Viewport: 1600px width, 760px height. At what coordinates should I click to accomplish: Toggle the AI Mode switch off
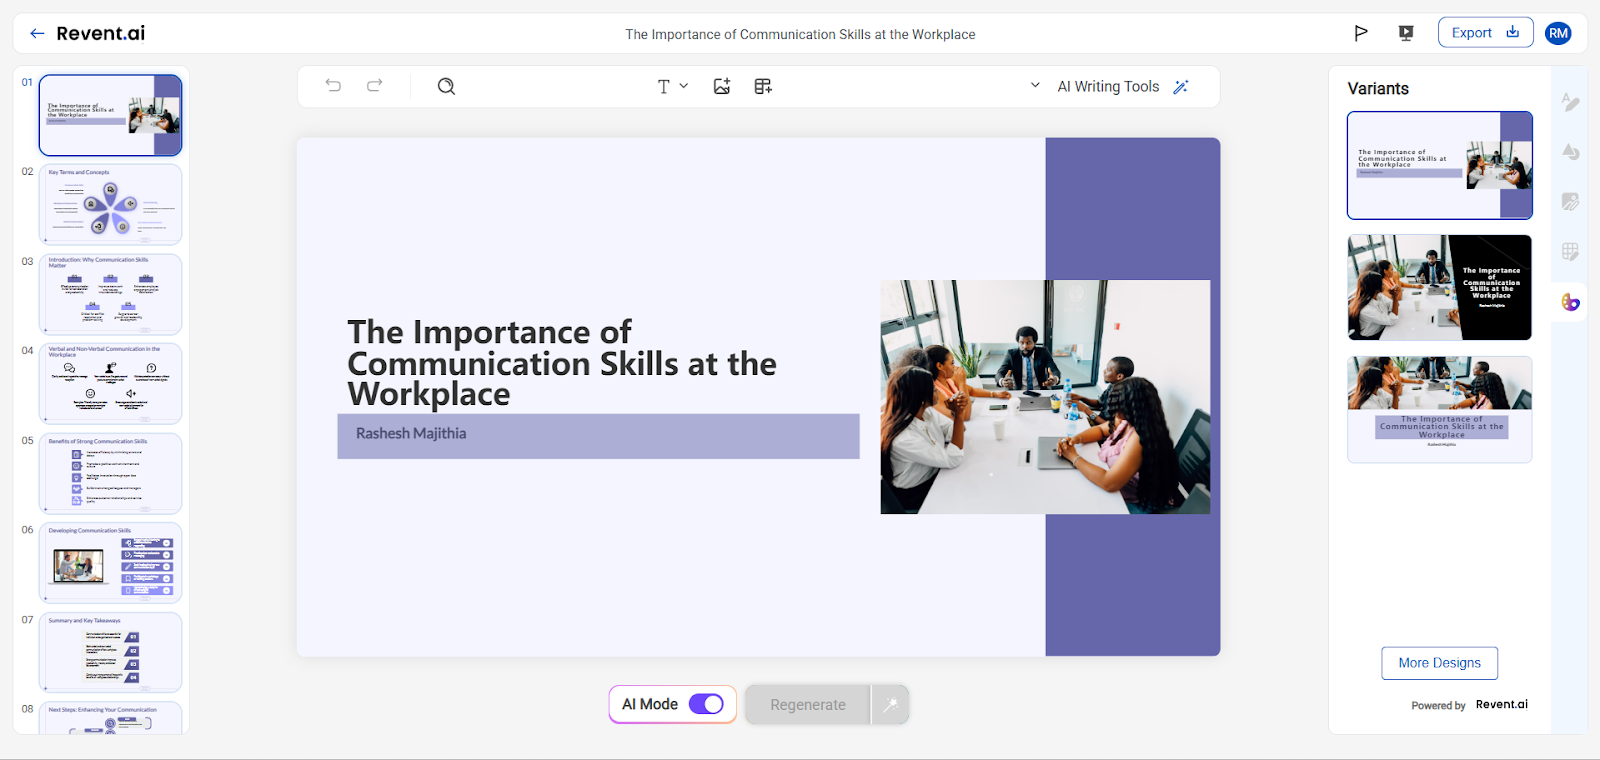pos(706,704)
